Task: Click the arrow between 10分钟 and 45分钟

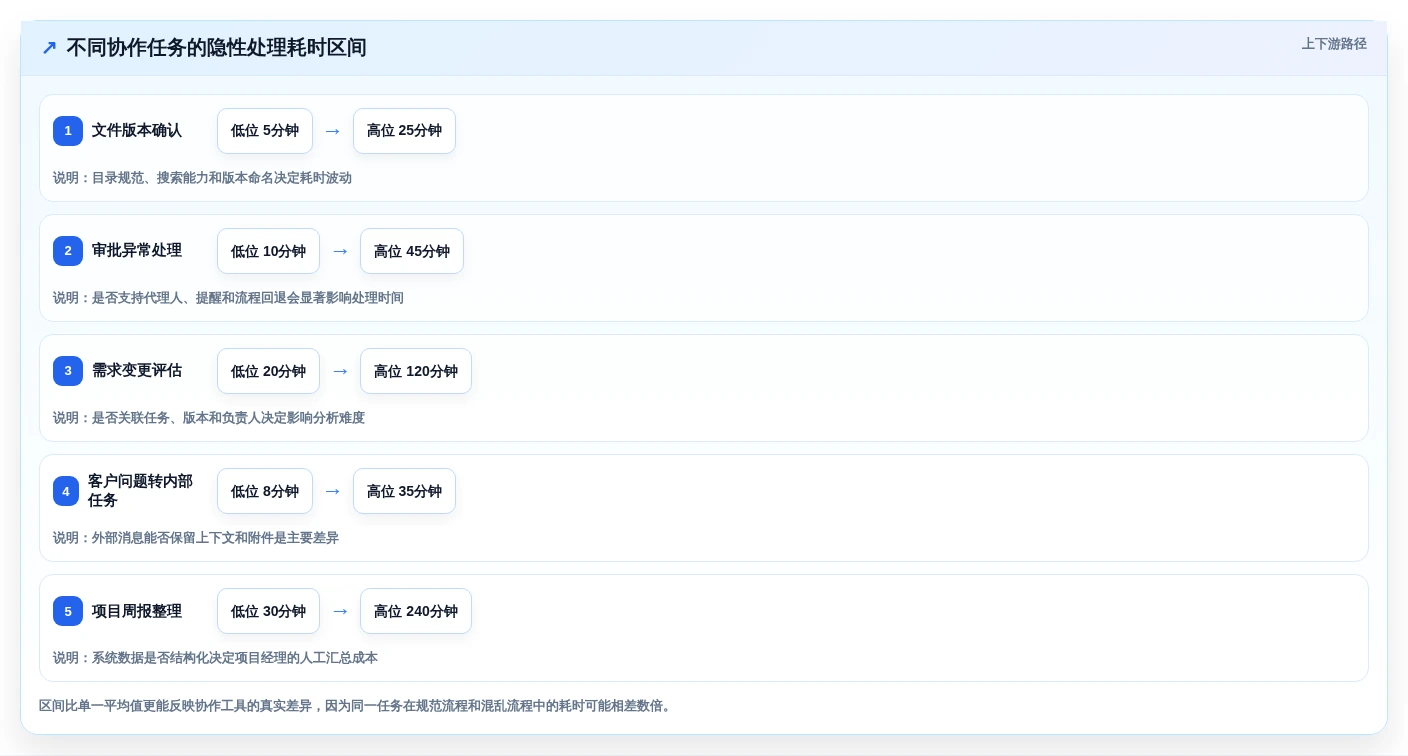Action: pyautogui.click(x=340, y=251)
